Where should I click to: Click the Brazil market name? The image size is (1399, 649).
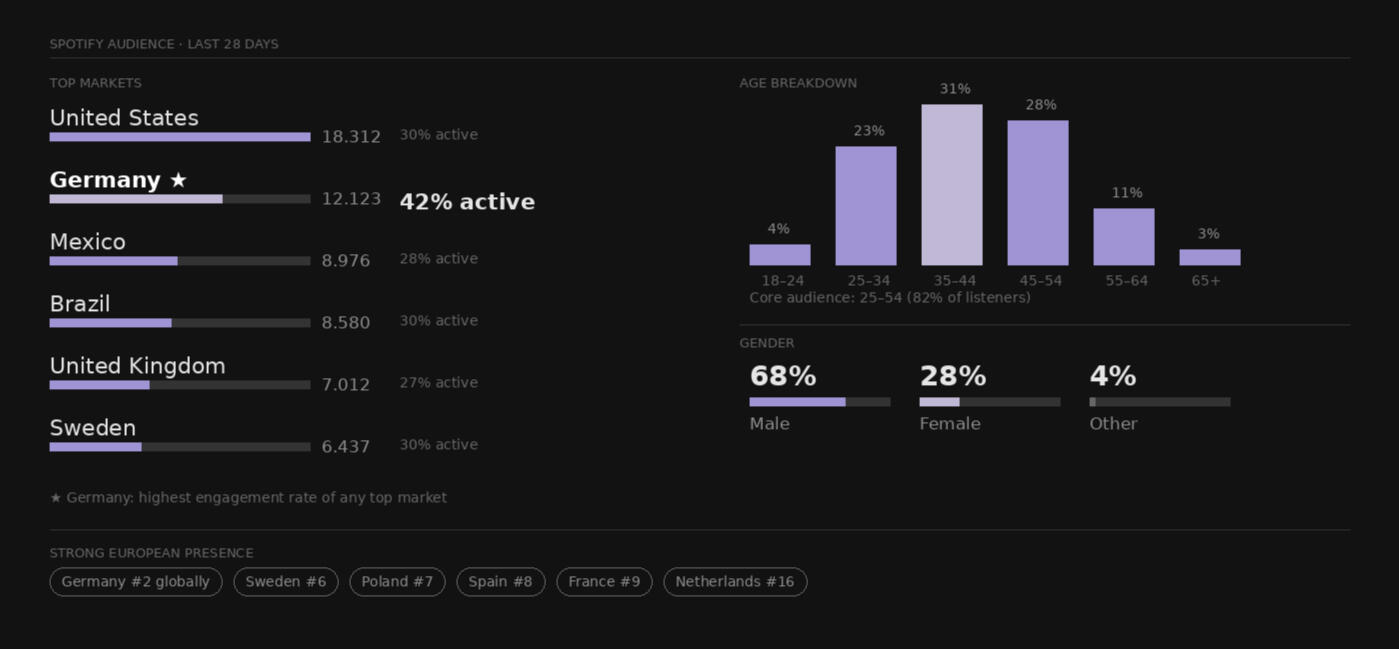pos(80,304)
